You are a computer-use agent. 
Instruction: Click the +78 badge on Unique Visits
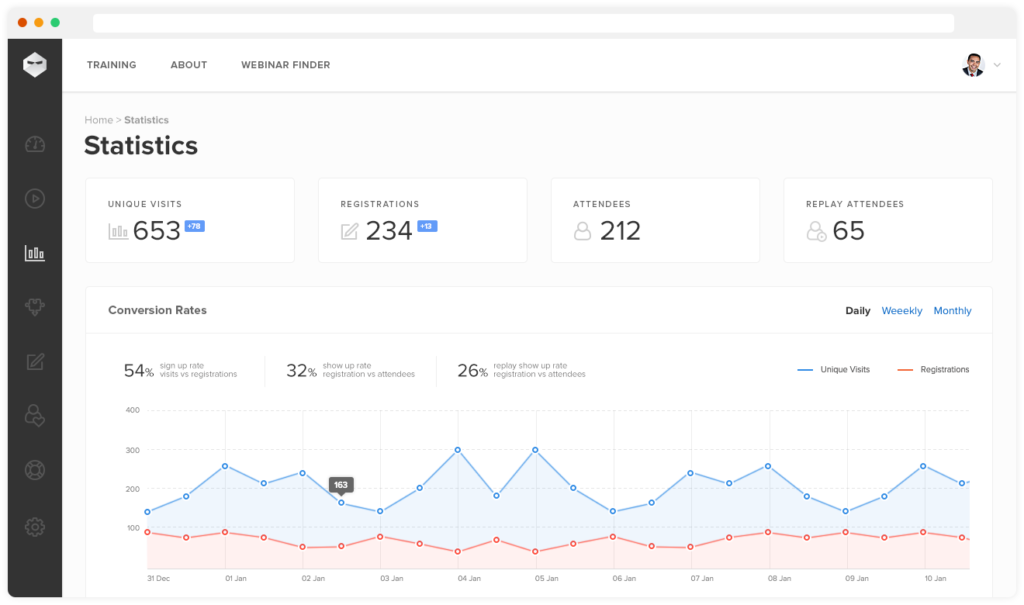click(x=195, y=226)
